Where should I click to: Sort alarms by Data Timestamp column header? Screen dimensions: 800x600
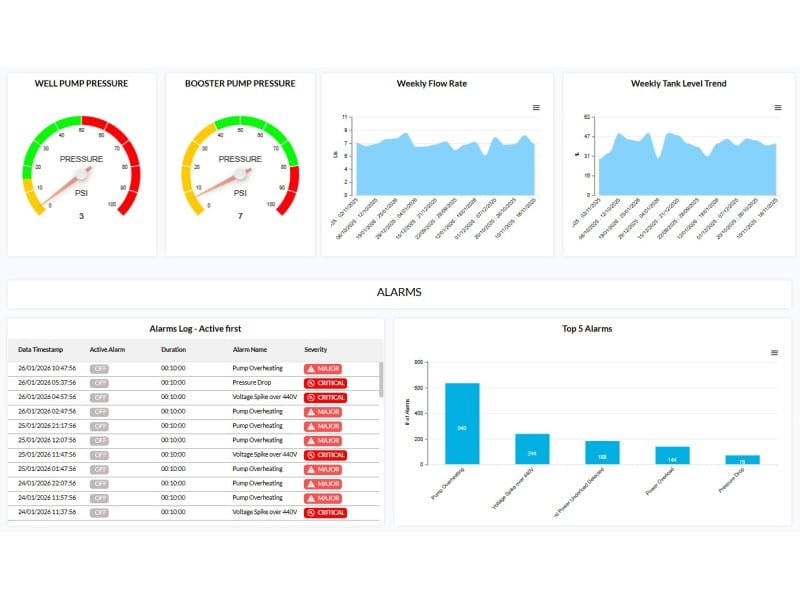40,350
